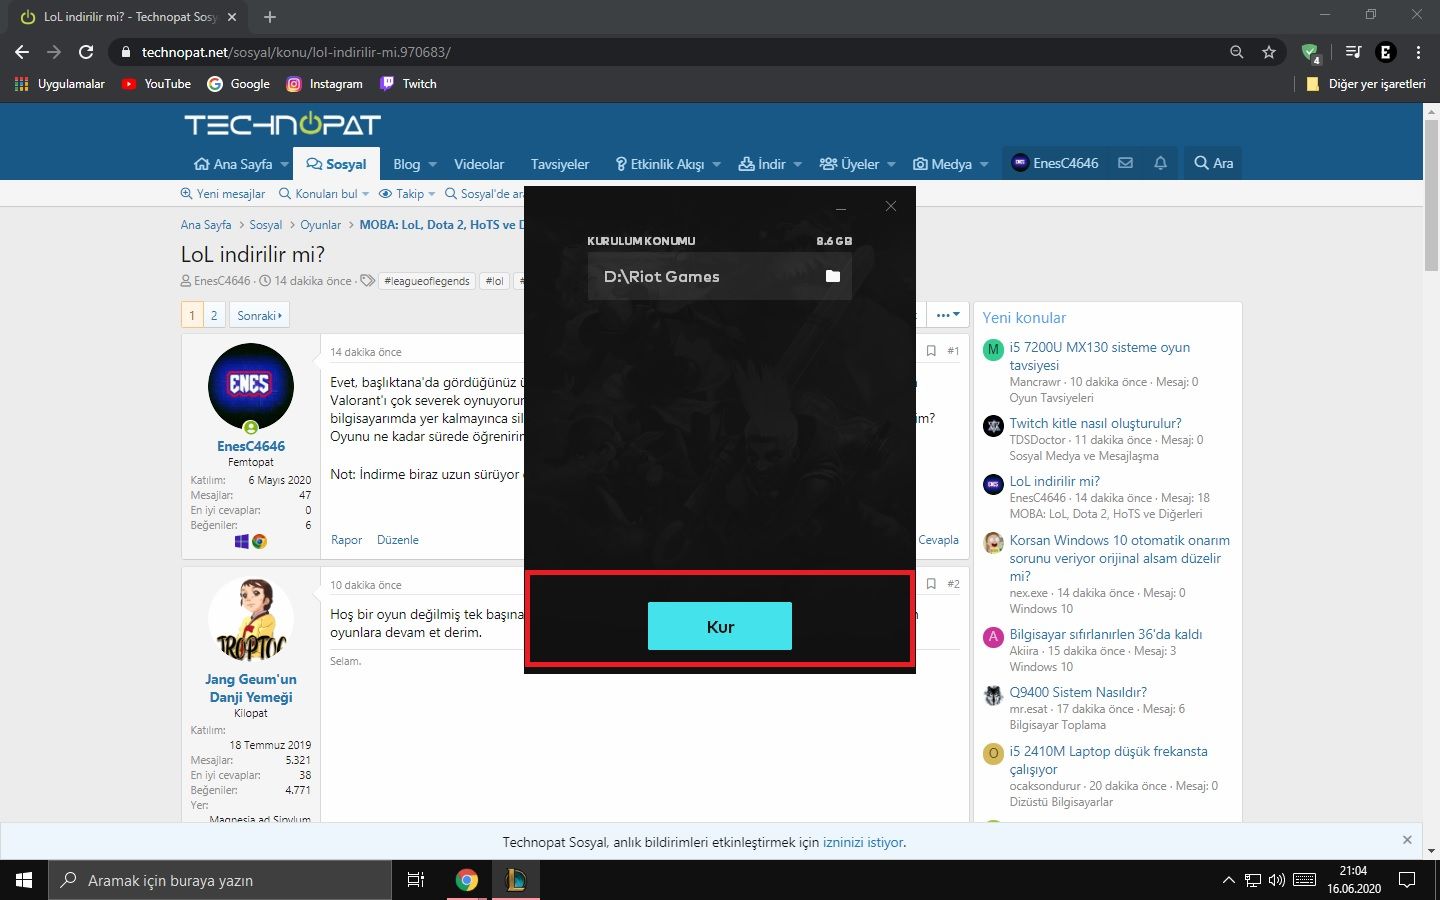1440x900 pixels.
Task: Click Rapor under the first post
Action: coord(346,540)
